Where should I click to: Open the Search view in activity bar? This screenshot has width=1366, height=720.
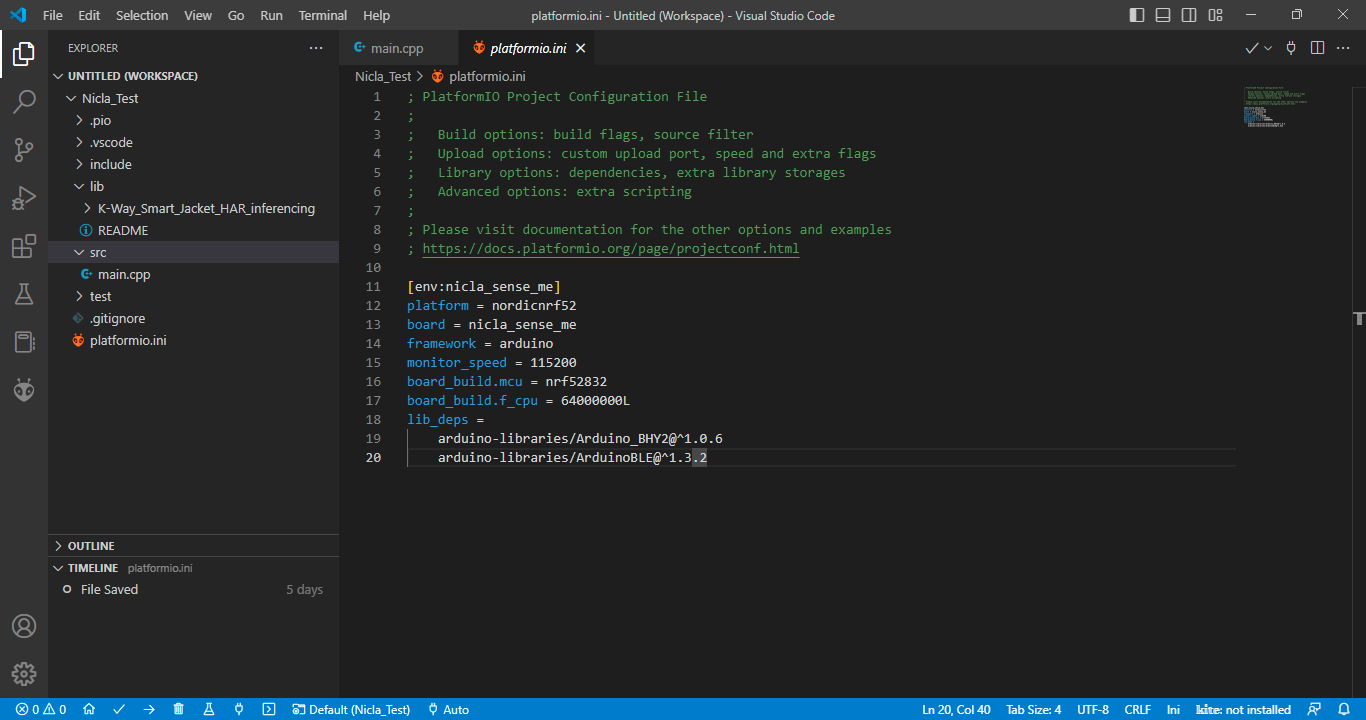(24, 102)
